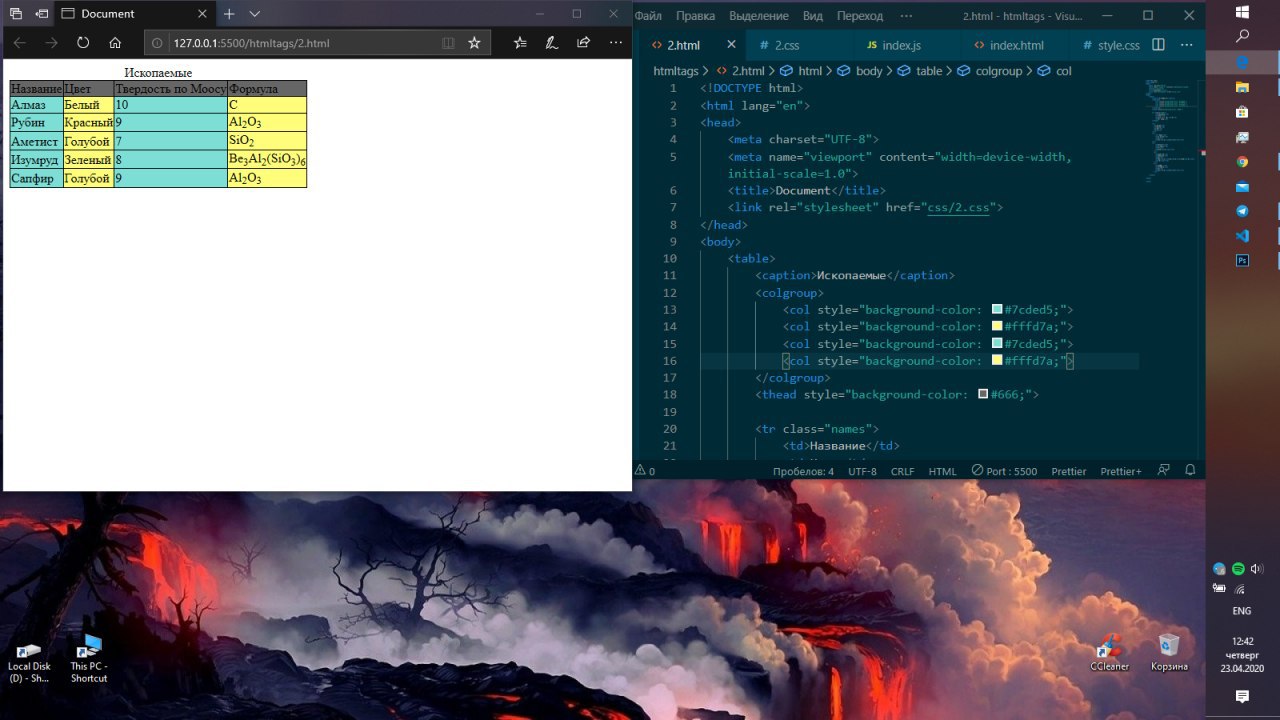Open the #fffd7a swatch on line 14
The height and width of the screenshot is (720, 1280).
[997, 326]
